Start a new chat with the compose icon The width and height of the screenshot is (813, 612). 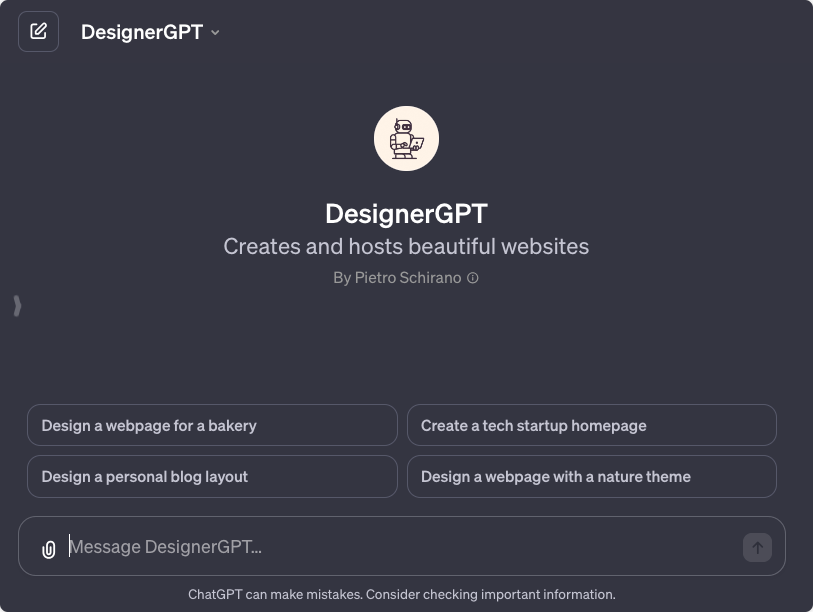click(x=38, y=31)
